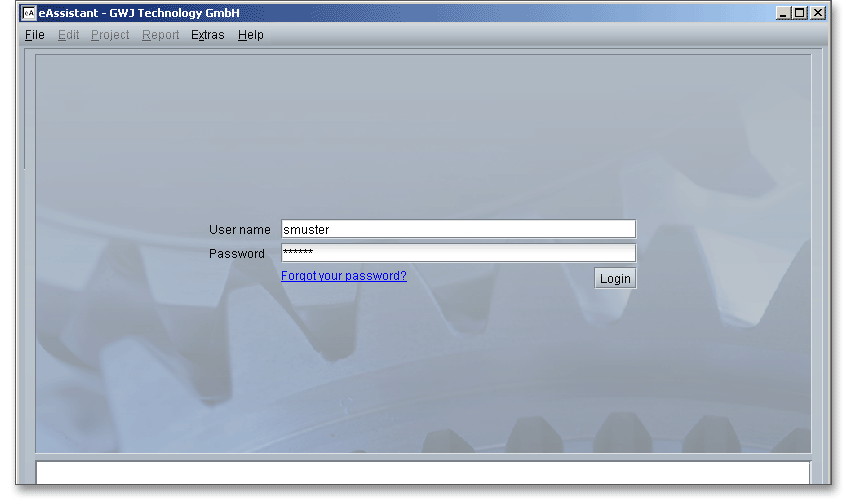Open the File menu

pyautogui.click(x=35, y=35)
